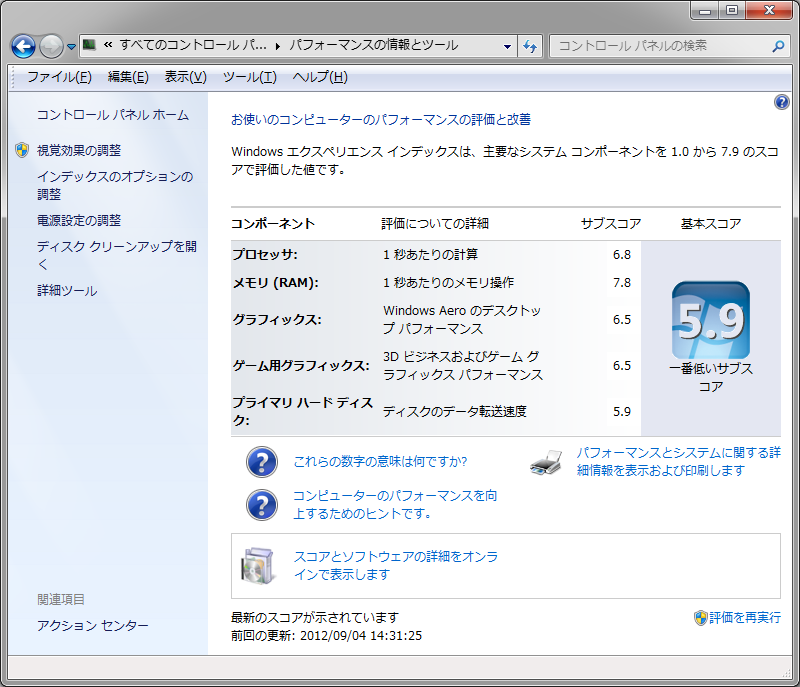800x687 pixels.
Task: Open インデックスのオプションの調整 link
Action: pos(115,185)
